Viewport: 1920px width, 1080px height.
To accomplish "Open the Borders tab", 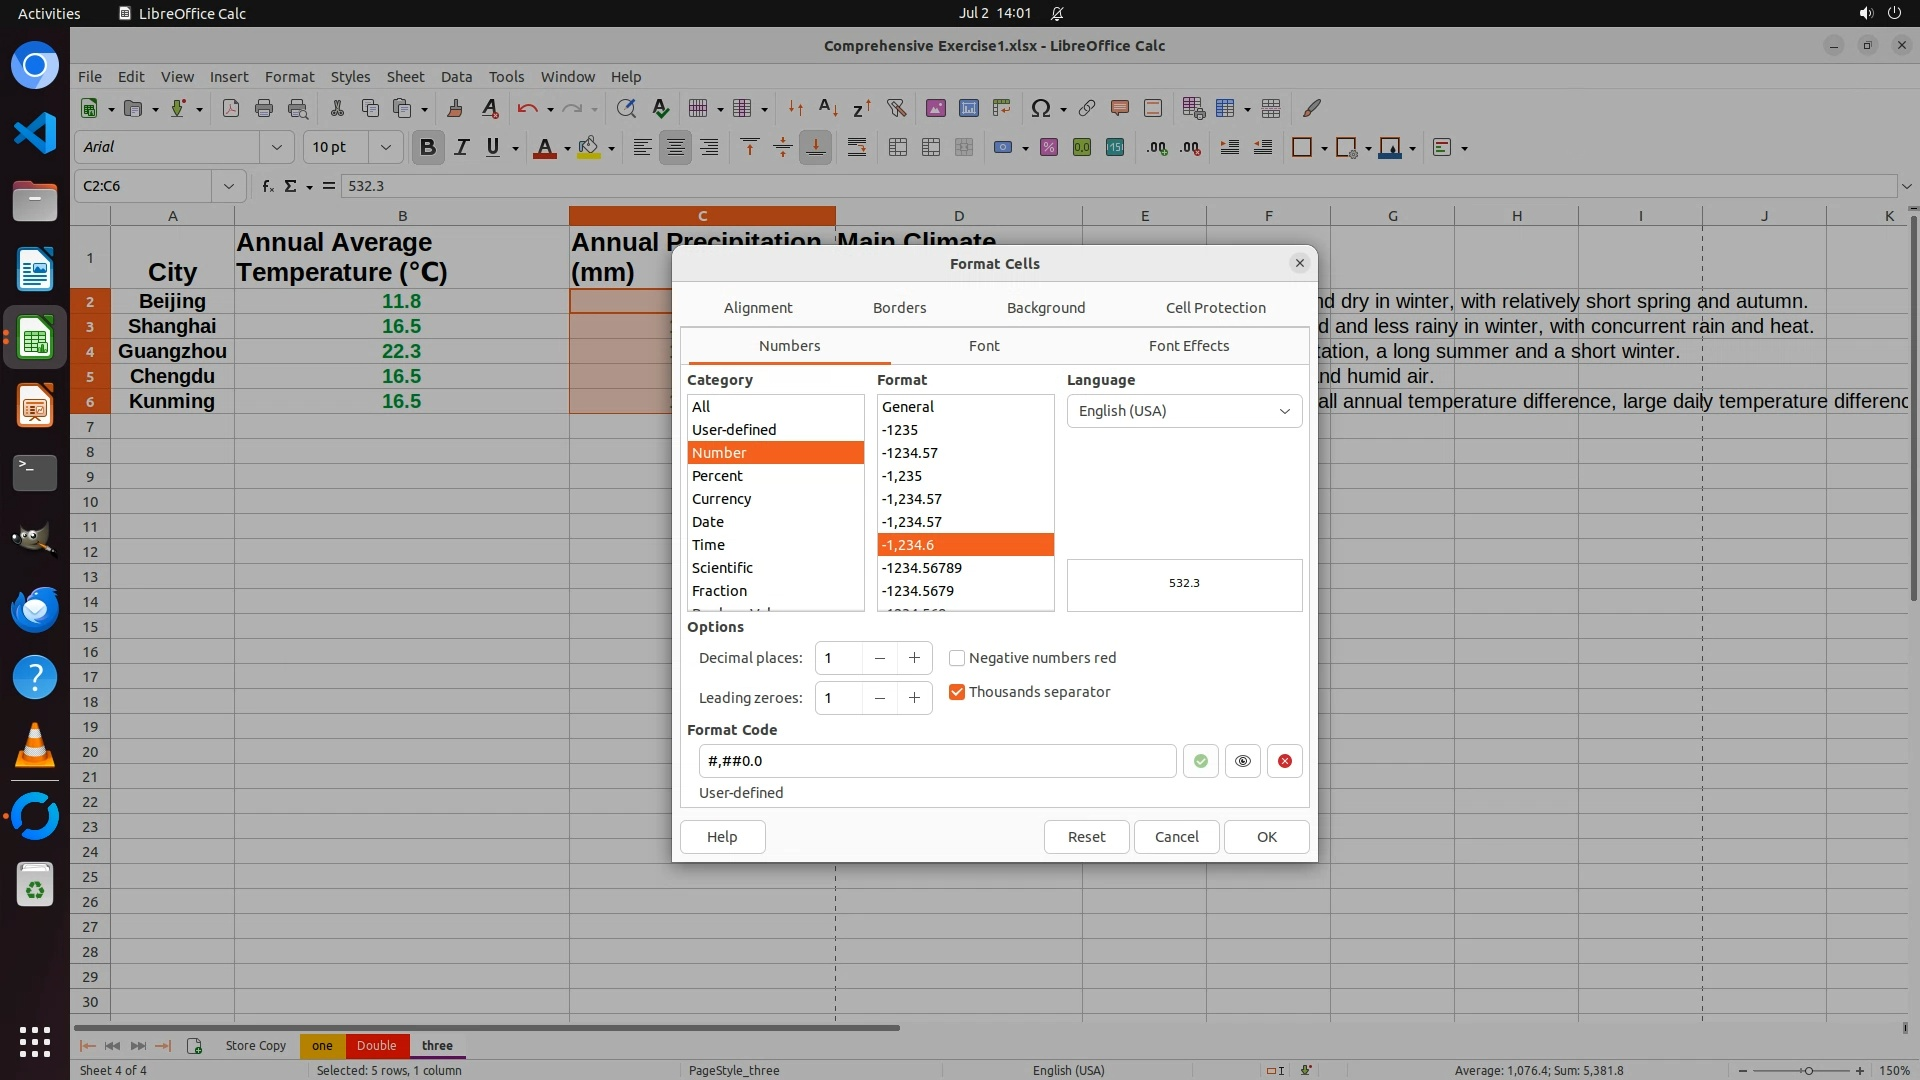I will [x=899, y=308].
